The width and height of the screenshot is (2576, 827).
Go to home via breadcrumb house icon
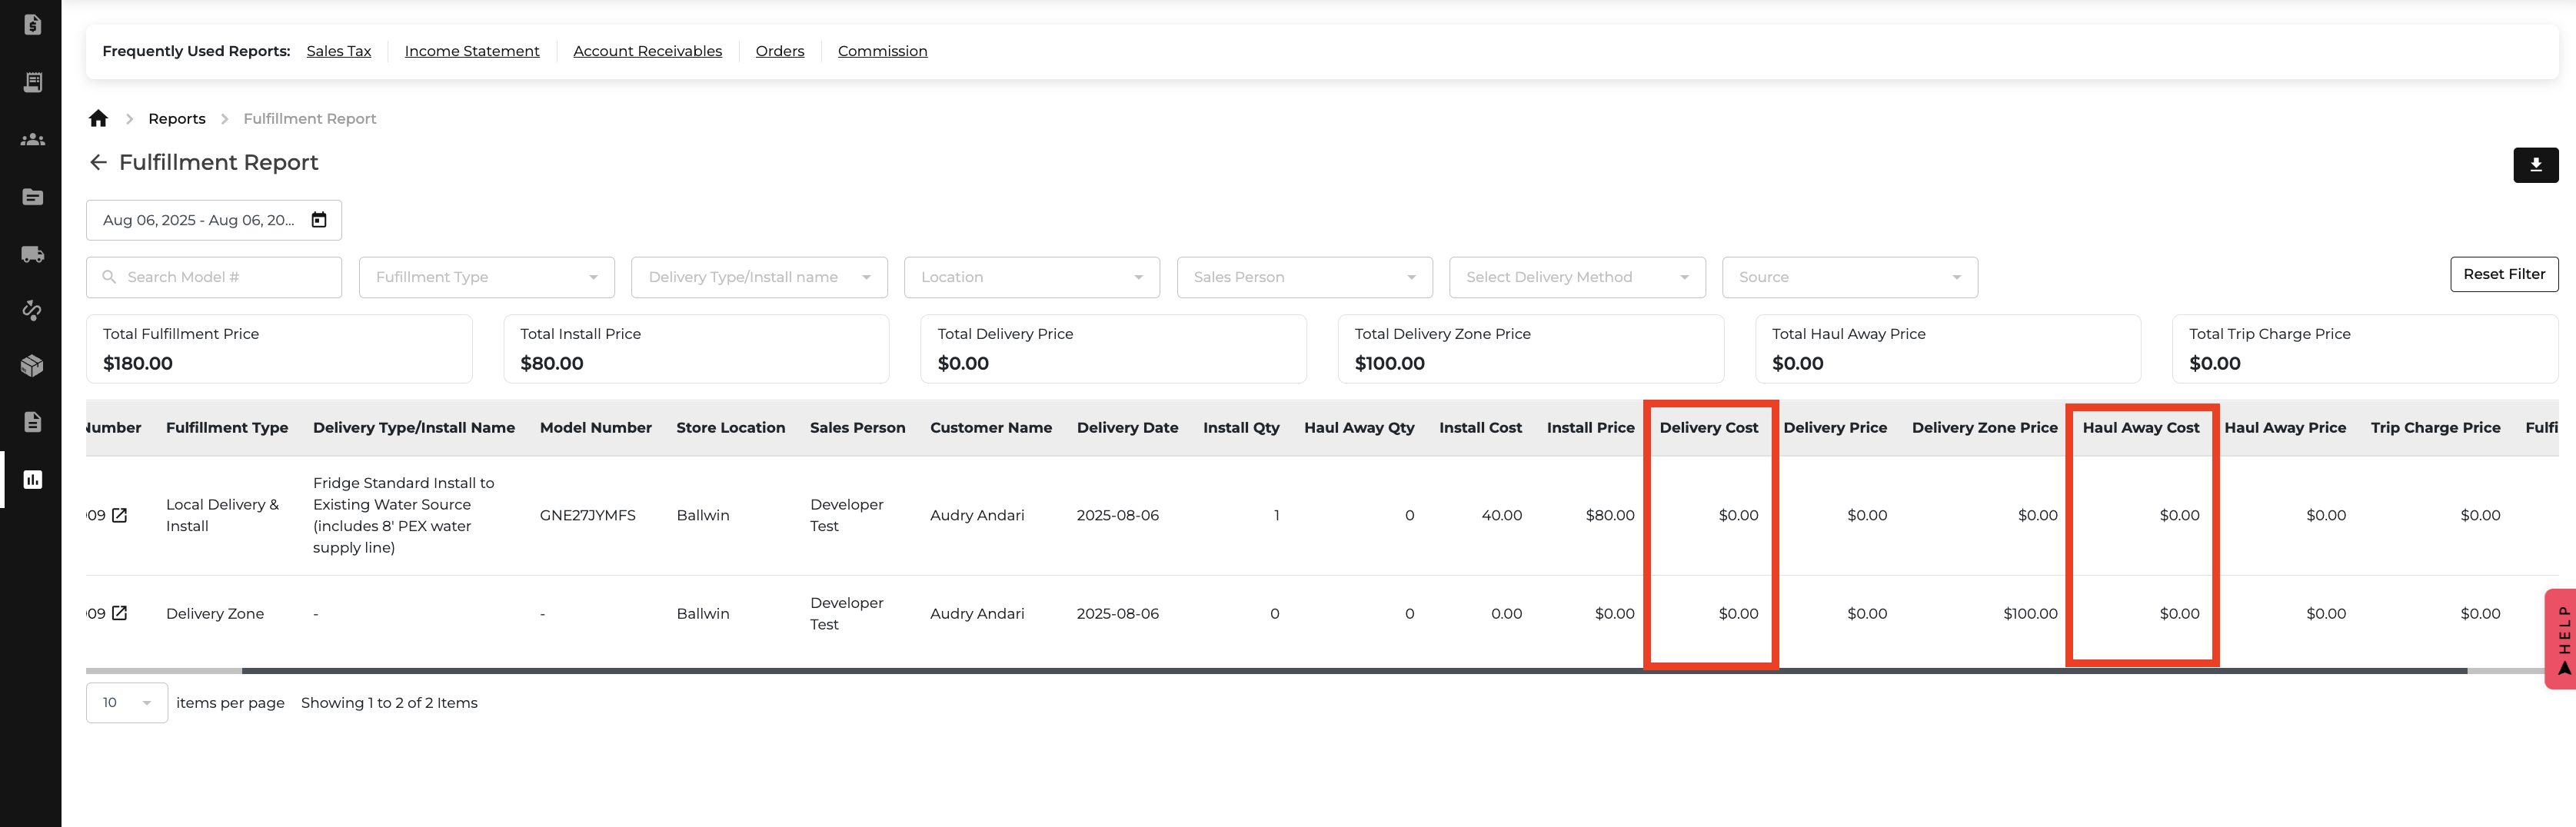point(98,118)
